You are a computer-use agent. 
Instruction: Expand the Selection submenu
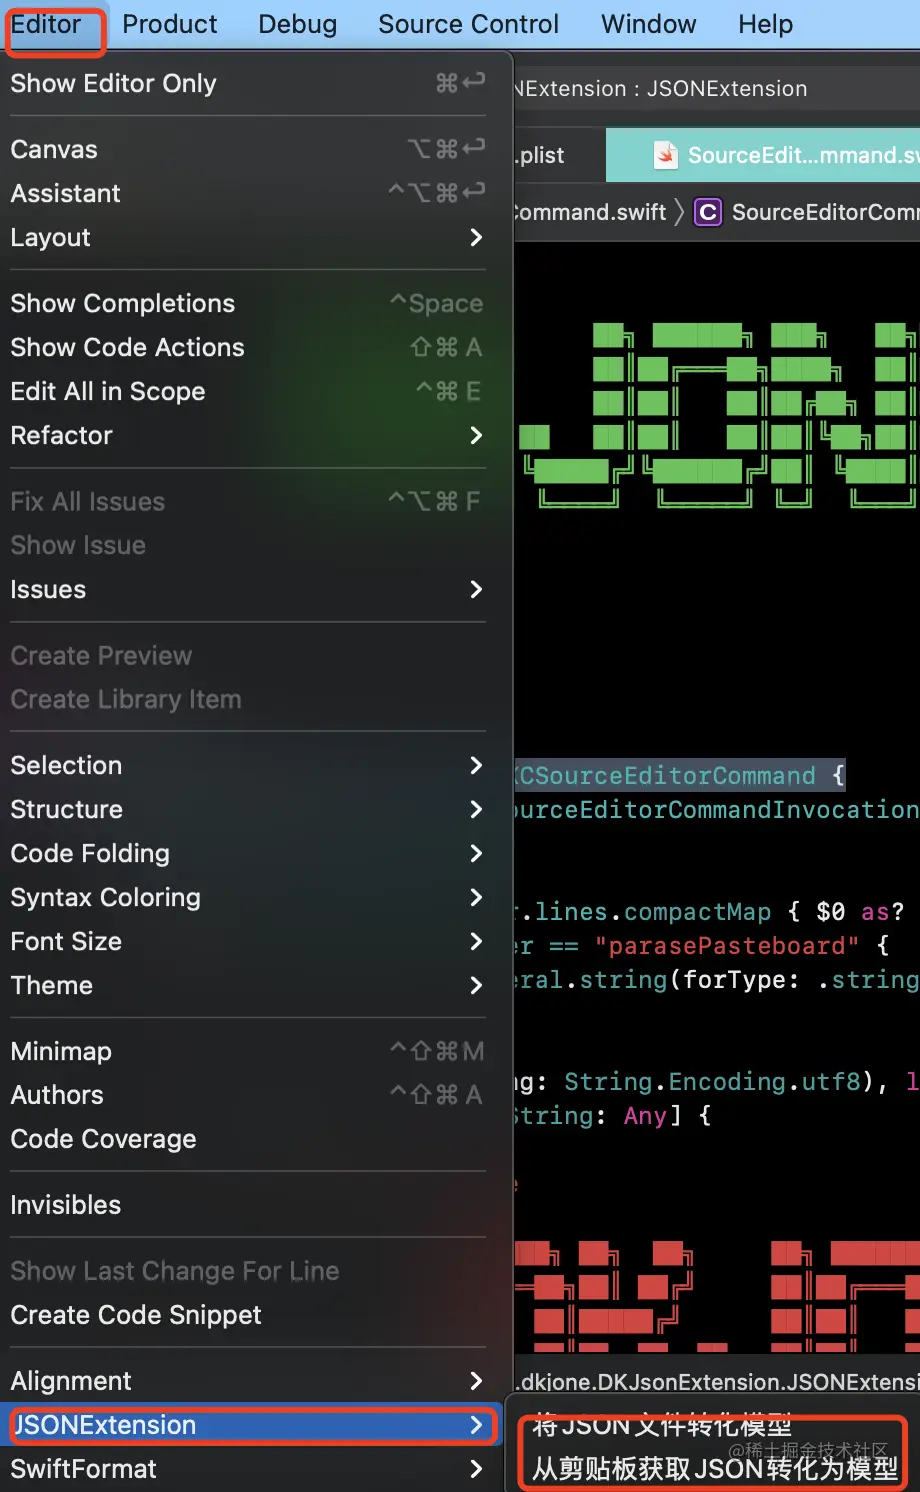[247, 765]
